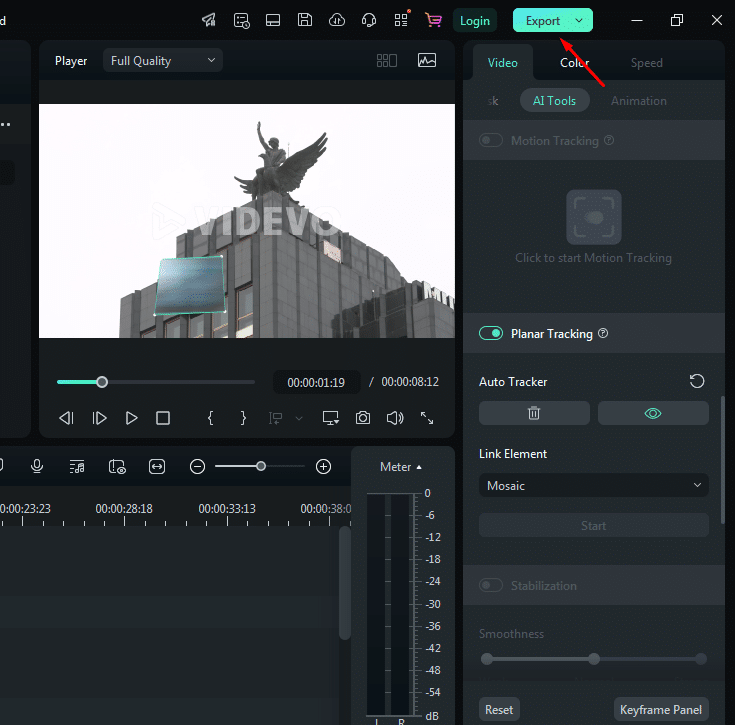Zoom in the timeline with plus
The height and width of the screenshot is (725, 735).
323,466
